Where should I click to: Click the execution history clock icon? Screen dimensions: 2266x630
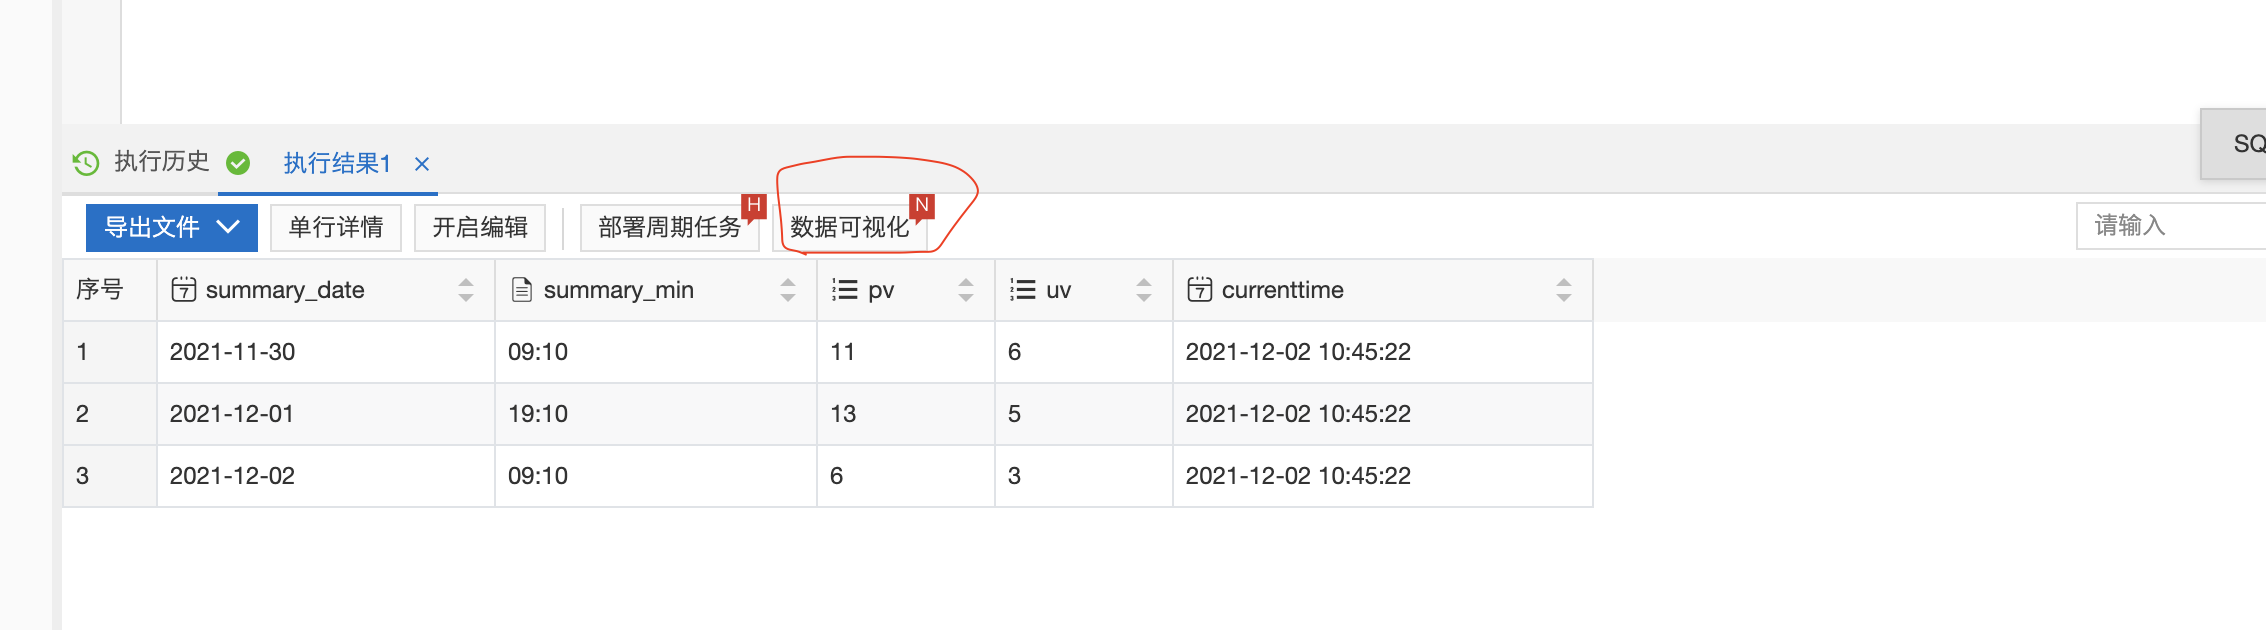coord(86,162)
